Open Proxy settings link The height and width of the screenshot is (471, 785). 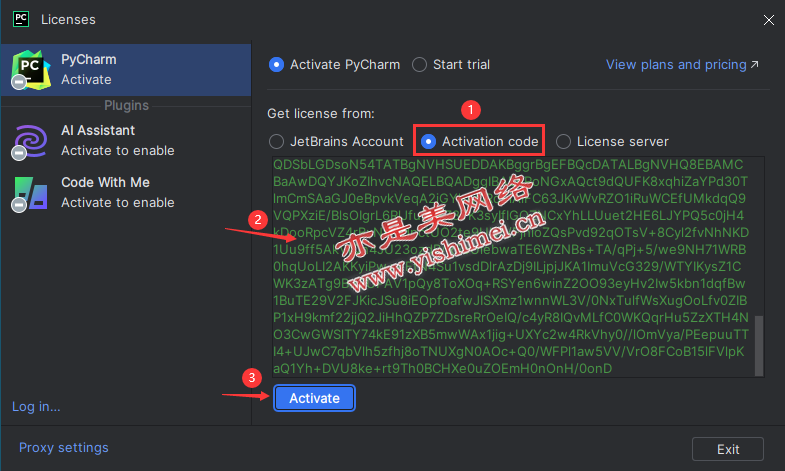64,447
